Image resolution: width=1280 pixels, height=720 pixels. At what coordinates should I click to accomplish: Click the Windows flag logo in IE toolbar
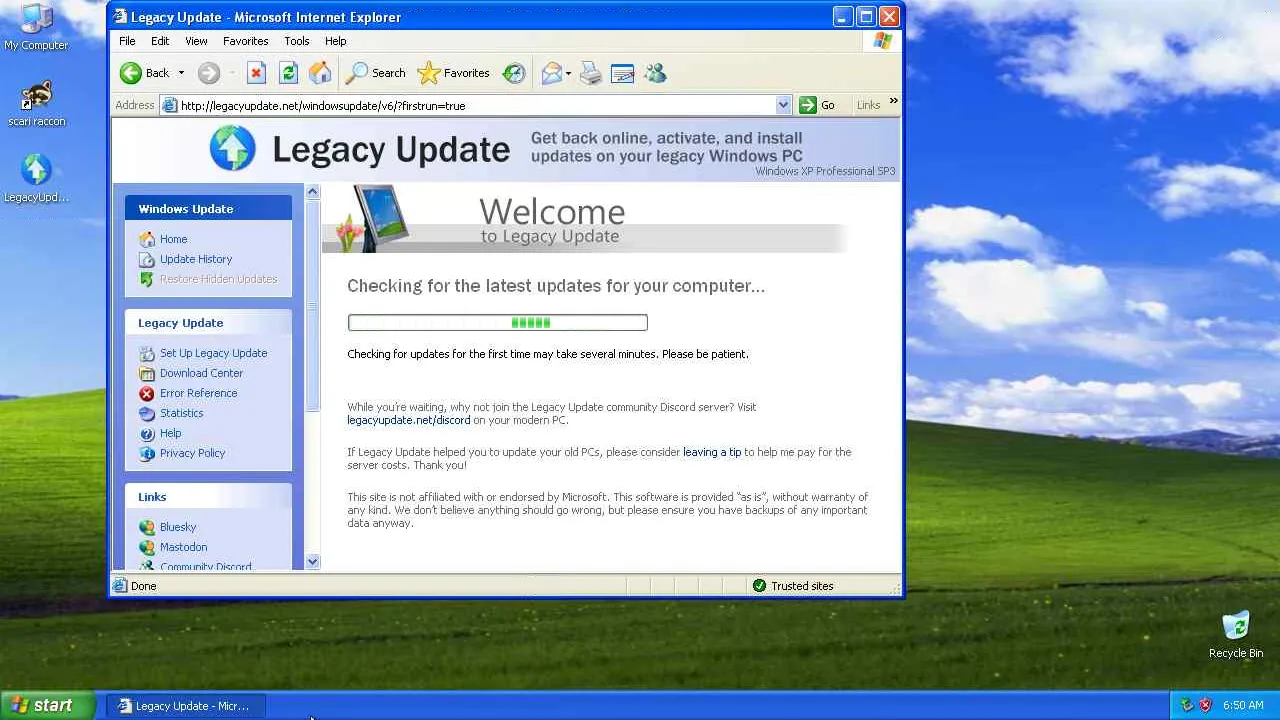[882, 41]
